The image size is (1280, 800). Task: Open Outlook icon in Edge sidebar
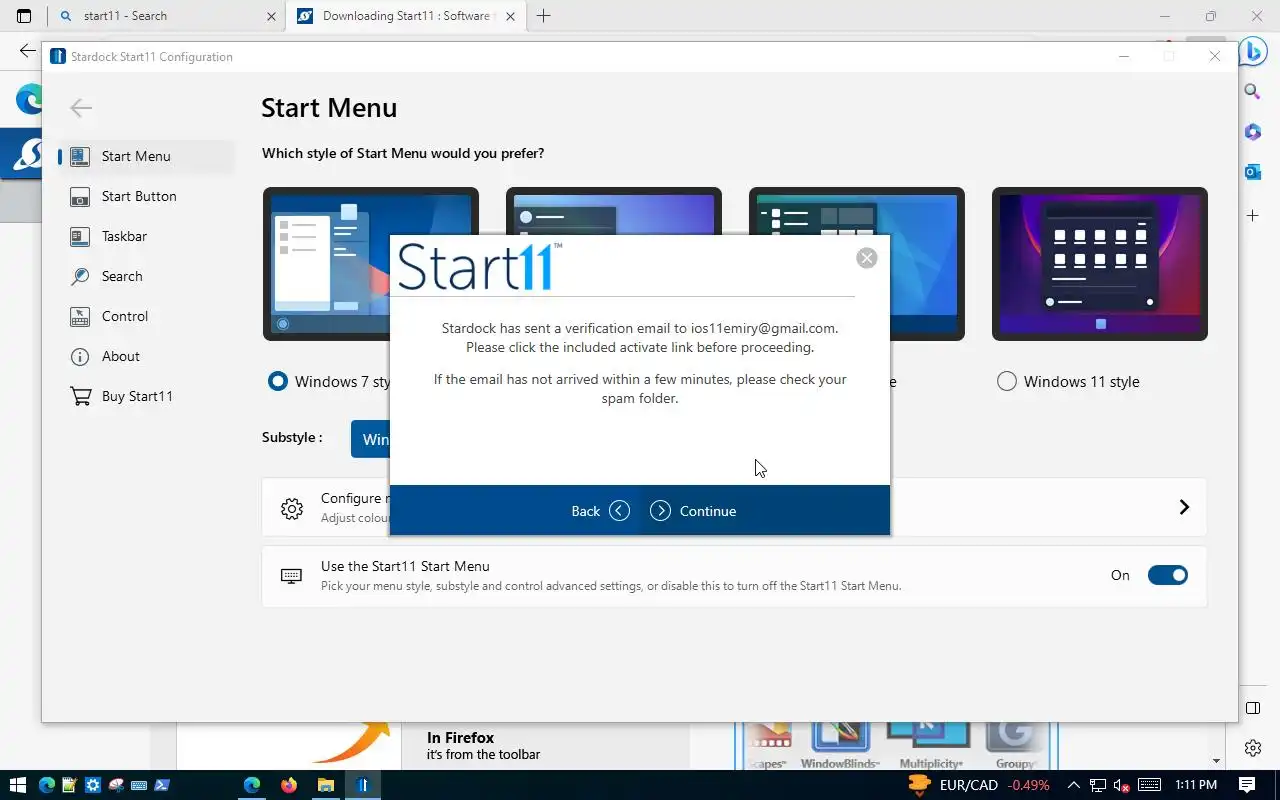point(1252,172)
